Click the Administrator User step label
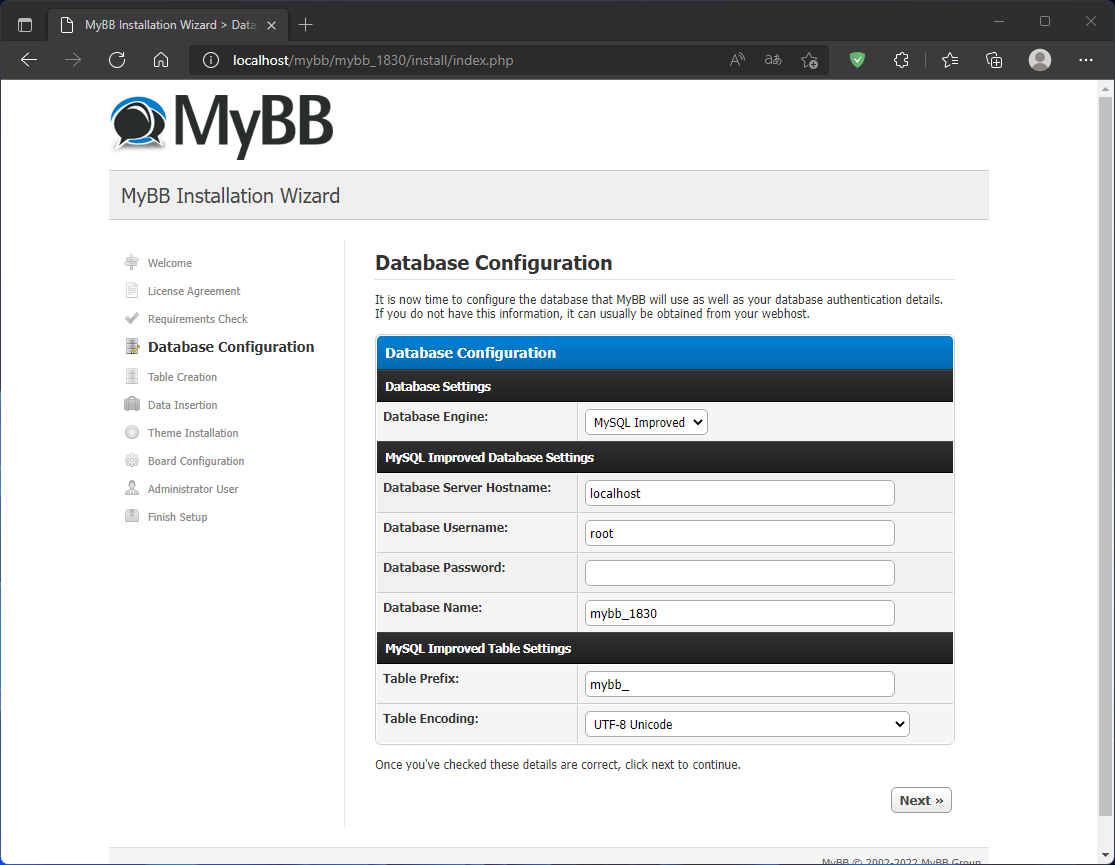 pos(193,489)
